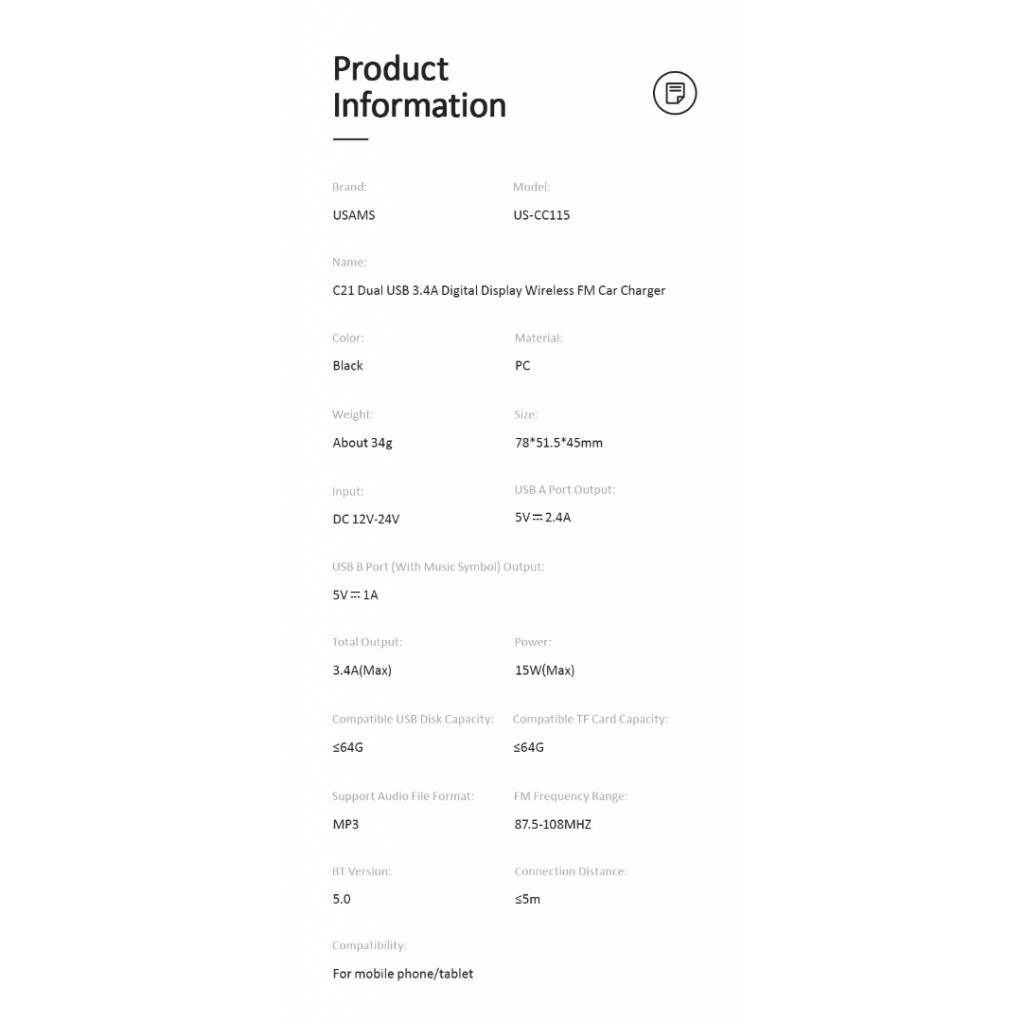Click the 5V 1A USB B output value
The height and width of the screenshot is (1024, 1024).
355,595
